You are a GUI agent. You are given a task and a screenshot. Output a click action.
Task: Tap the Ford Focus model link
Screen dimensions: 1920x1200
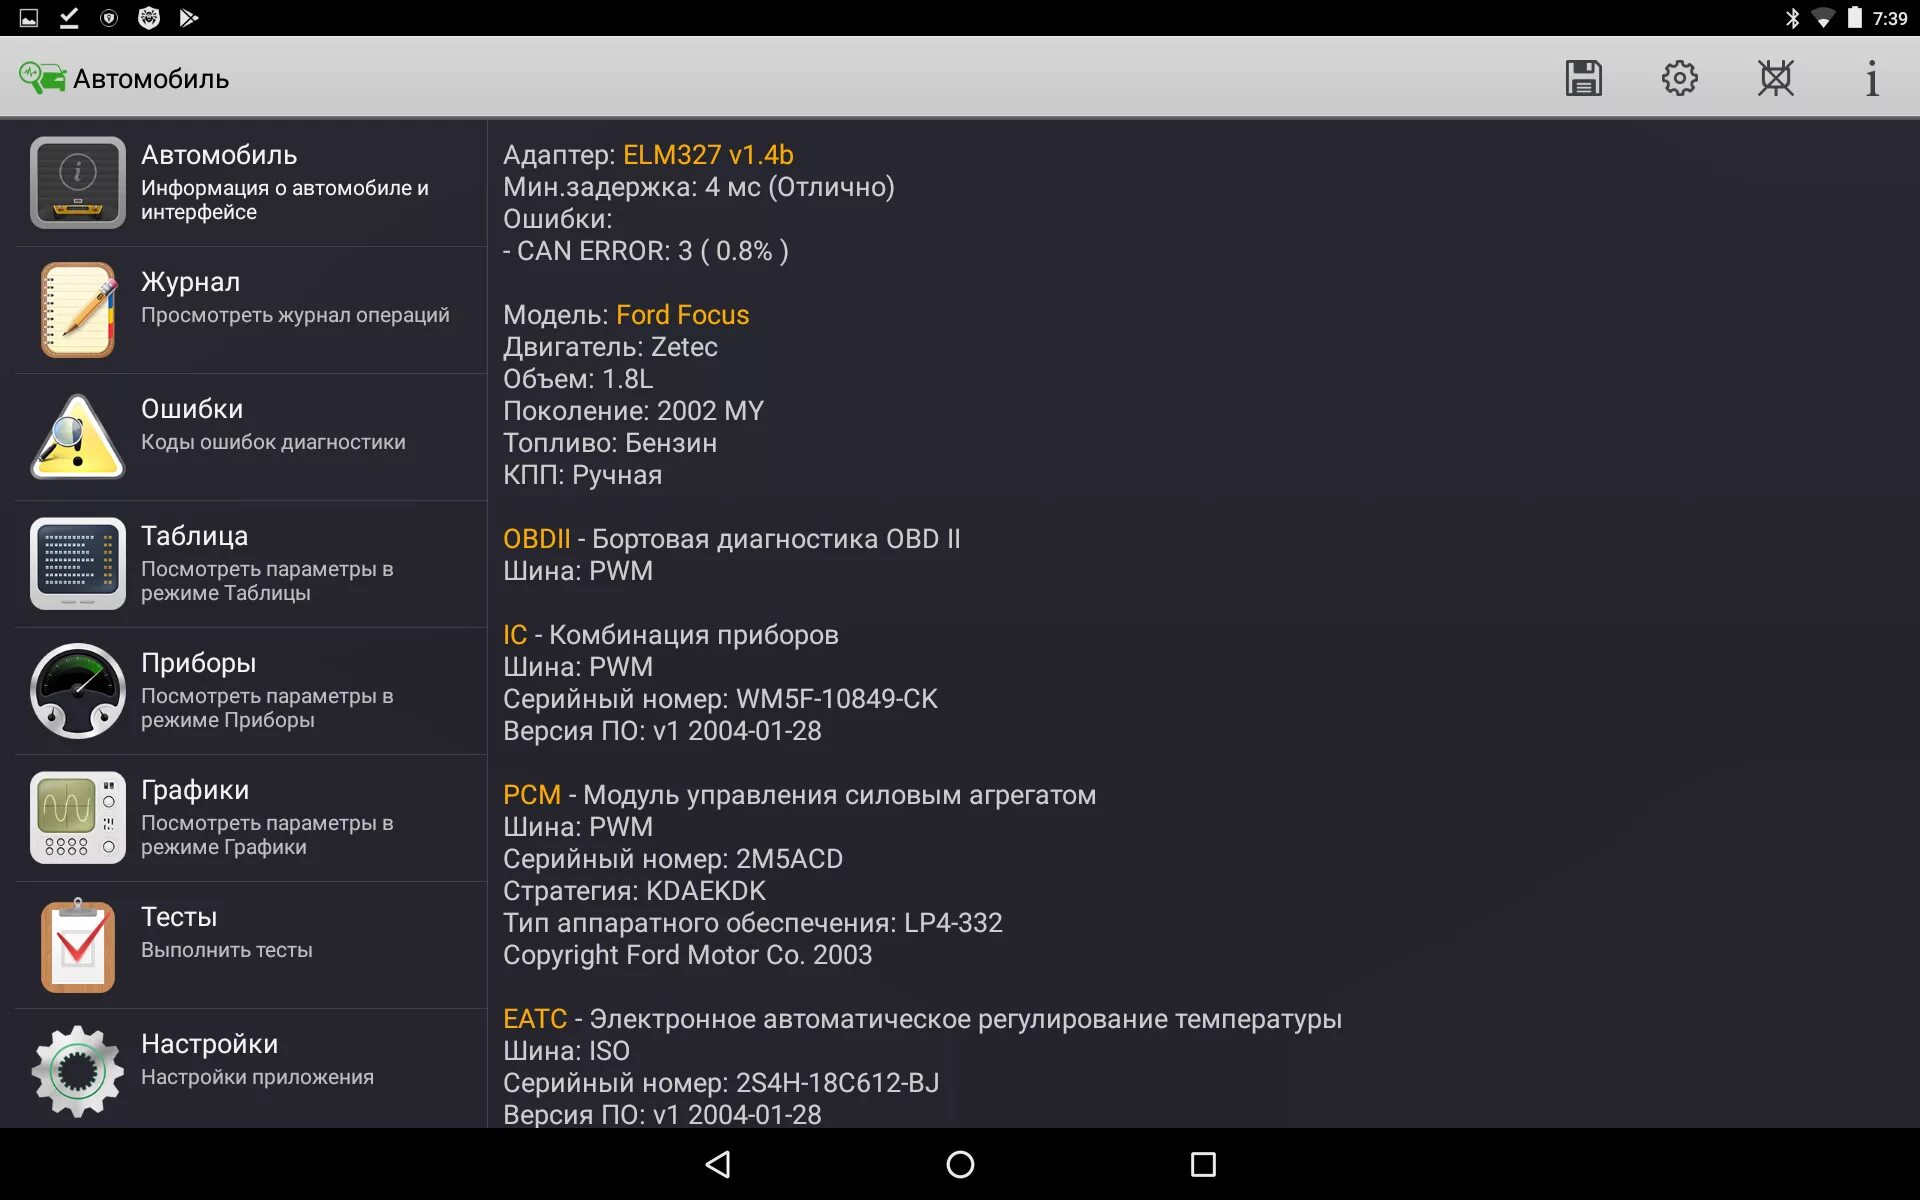682,315
